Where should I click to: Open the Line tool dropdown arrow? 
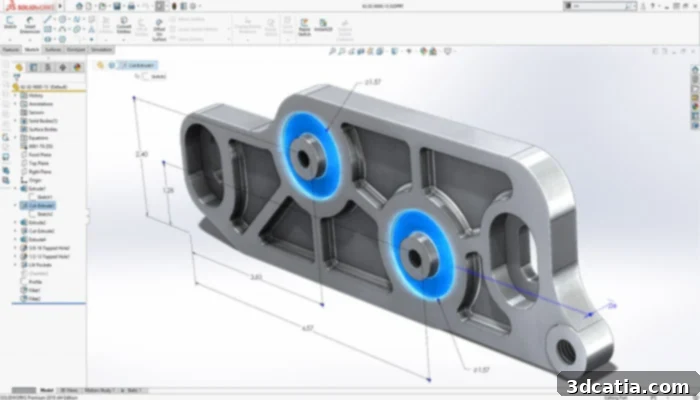(x=54, y=19)
